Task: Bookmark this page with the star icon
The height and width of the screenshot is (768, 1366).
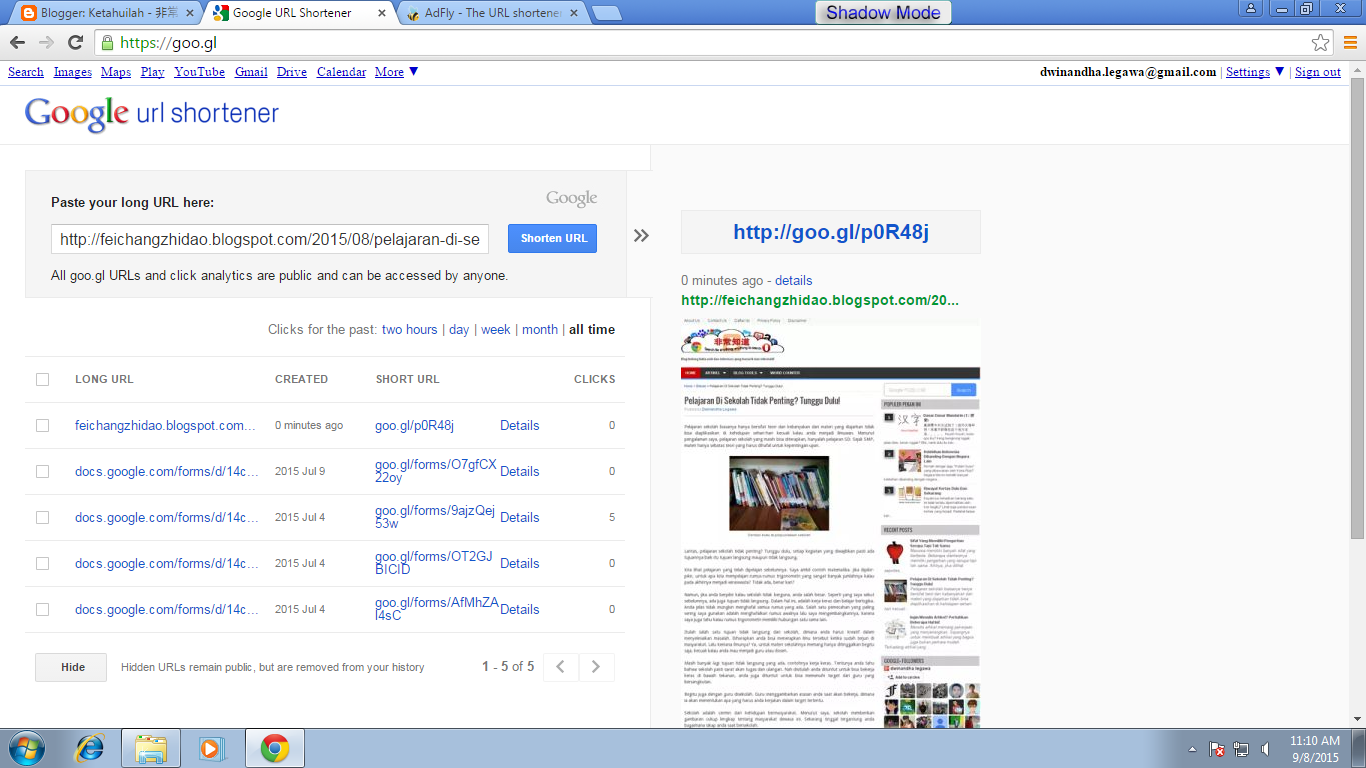Action: coord(1321,42)
